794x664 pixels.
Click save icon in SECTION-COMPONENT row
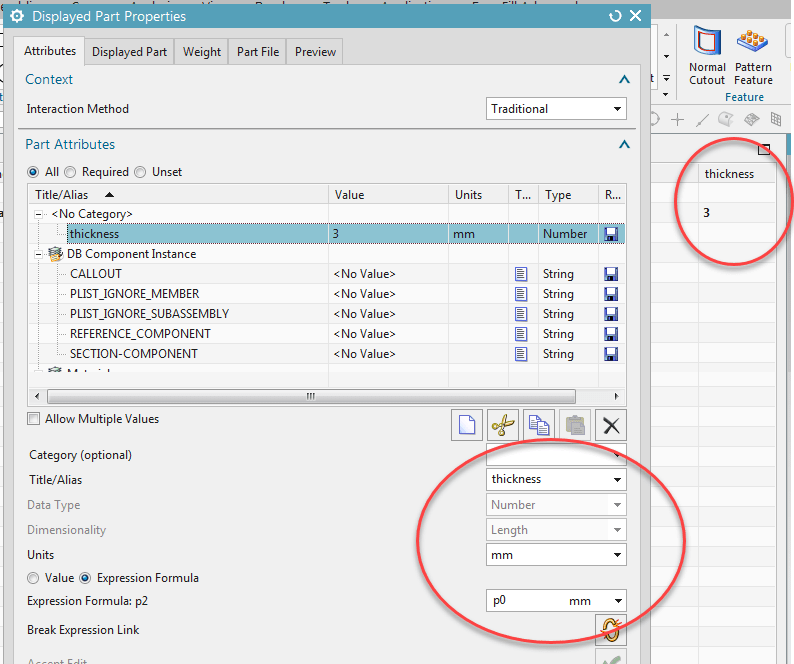pyautogui.click(x=611, y=354)
